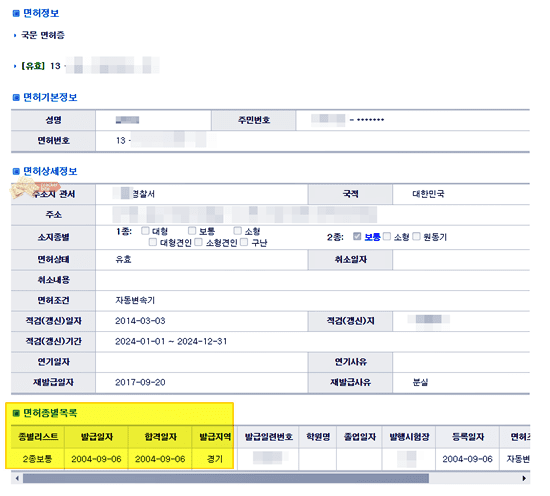This screenshot has width=550, height=496.
Task: Click the 면허정보 section heading
Action: [41, 13]
